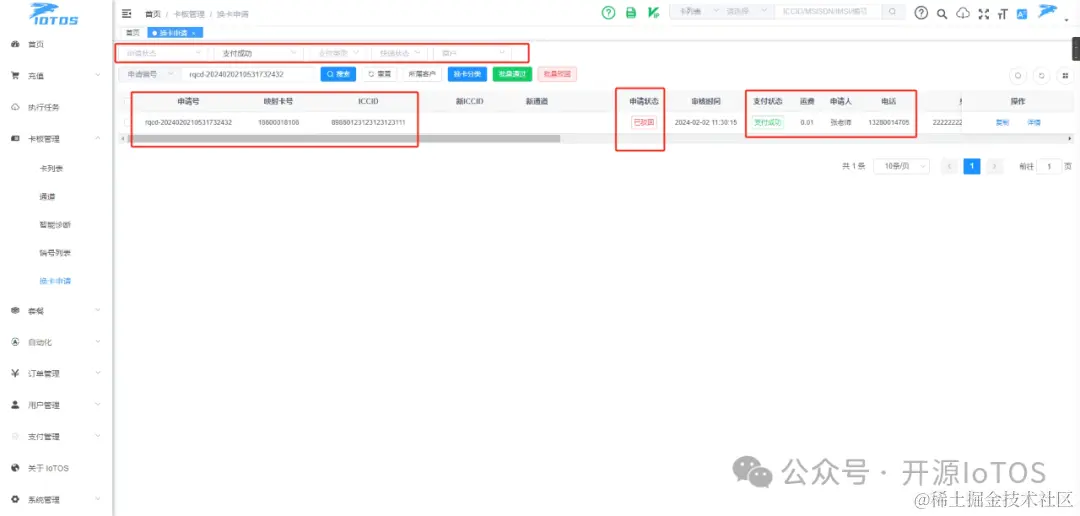The image size is (1080, 516).
Task: Click the cloud download icon
Action: tap(963, 13)
